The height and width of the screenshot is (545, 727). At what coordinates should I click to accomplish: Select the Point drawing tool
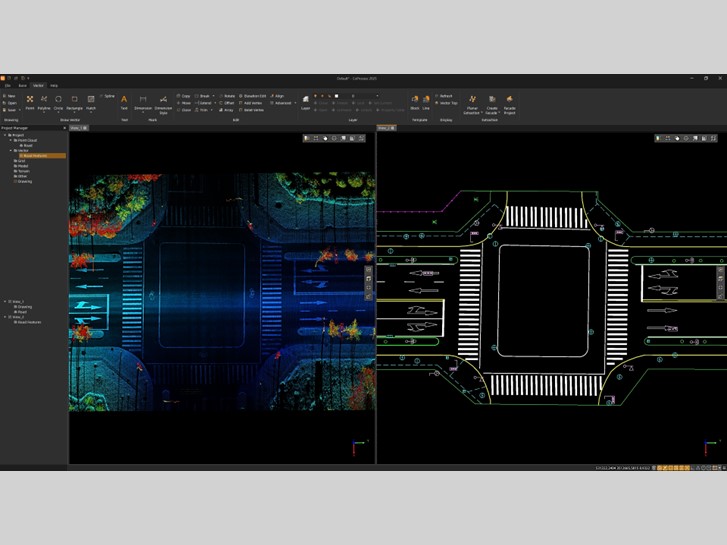tap(30, 102)
